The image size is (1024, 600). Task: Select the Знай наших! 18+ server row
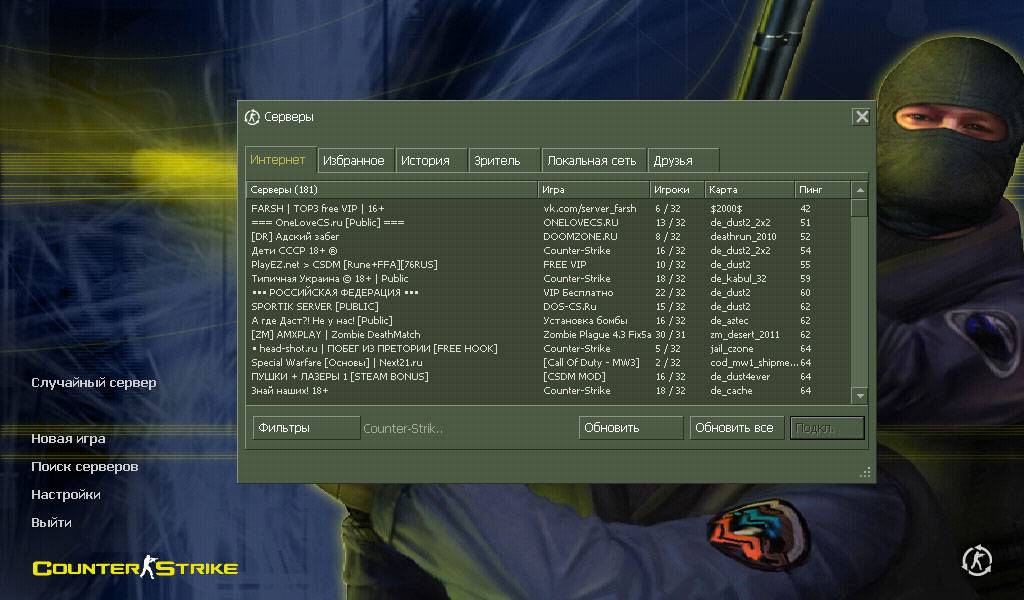coord(549,391)
